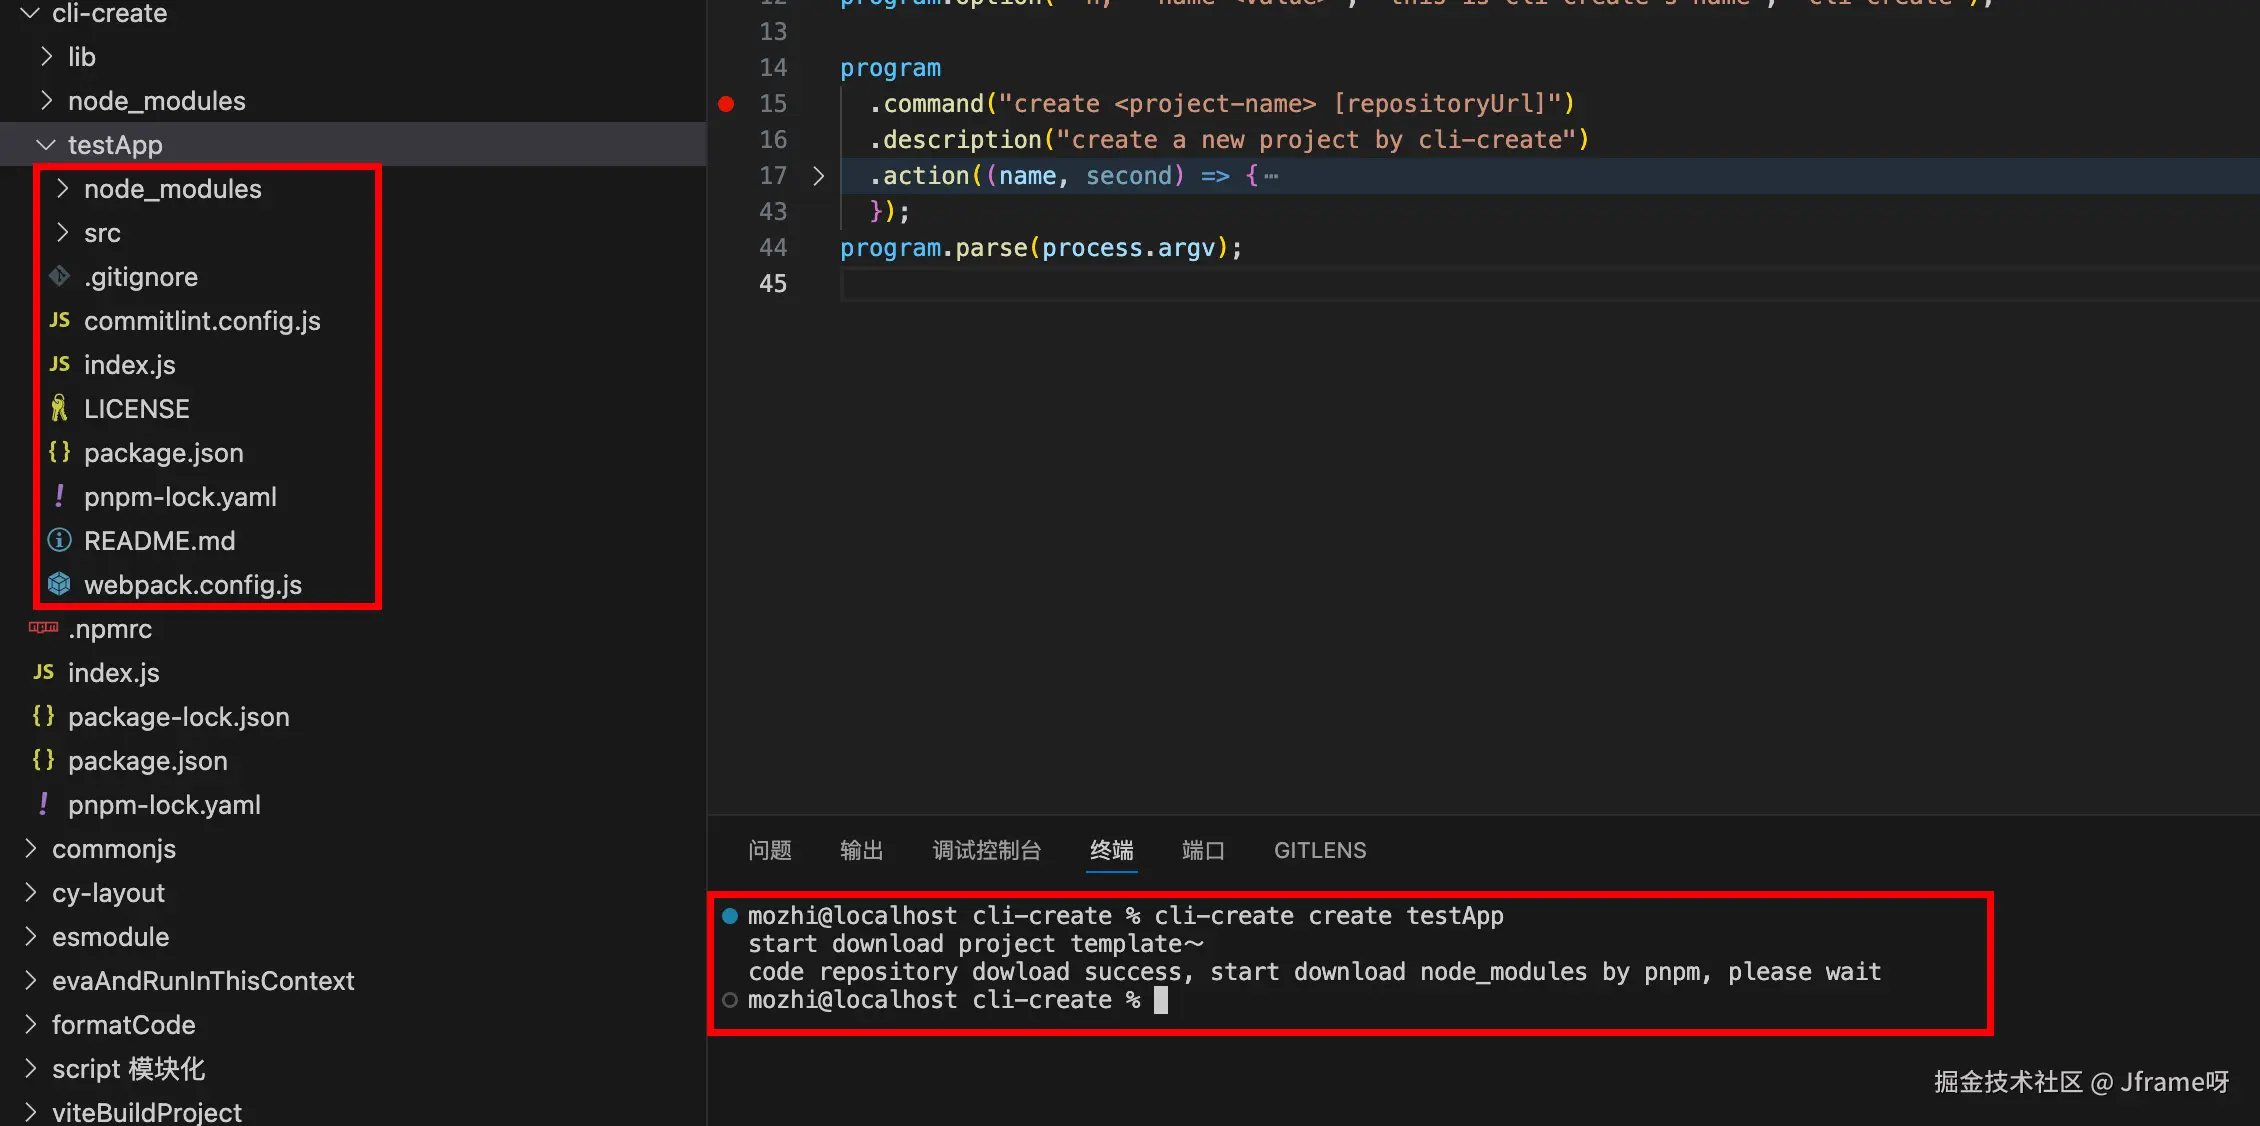
Task: Click the webpack cube icon beside webpack.config.js
Action: [x=59, y=584]
